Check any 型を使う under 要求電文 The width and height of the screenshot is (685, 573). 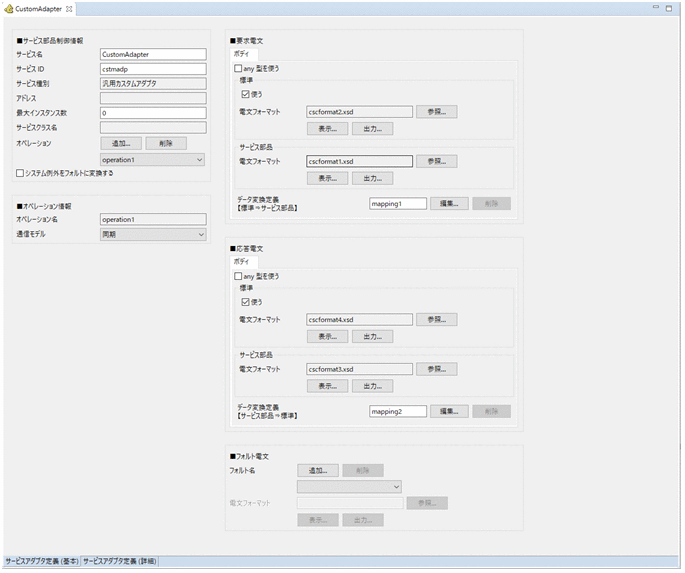236,69
